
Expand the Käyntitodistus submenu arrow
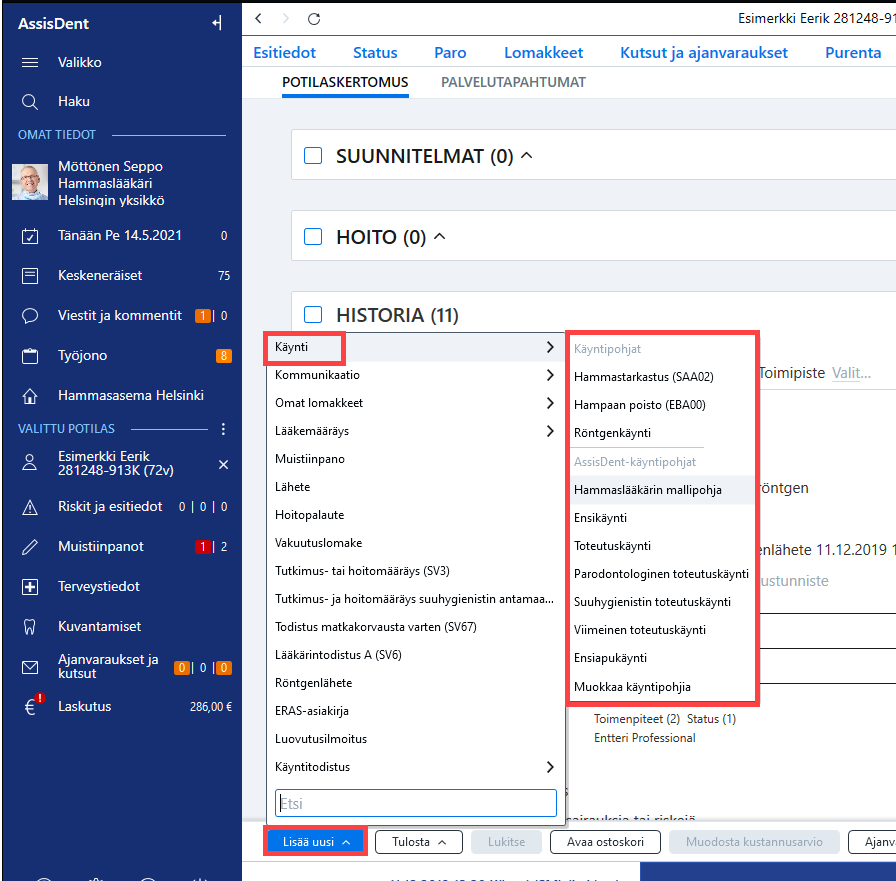[x=550, y=767]
